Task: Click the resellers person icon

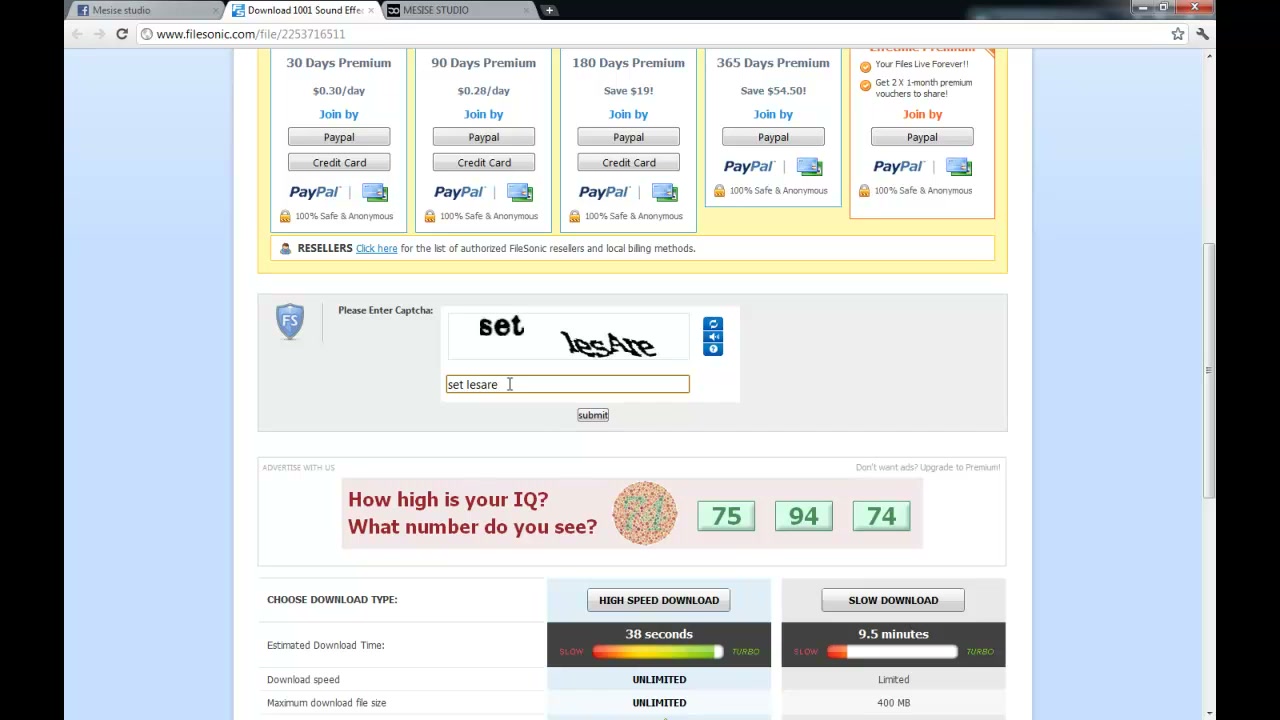Action: click(x=285, y=248)
